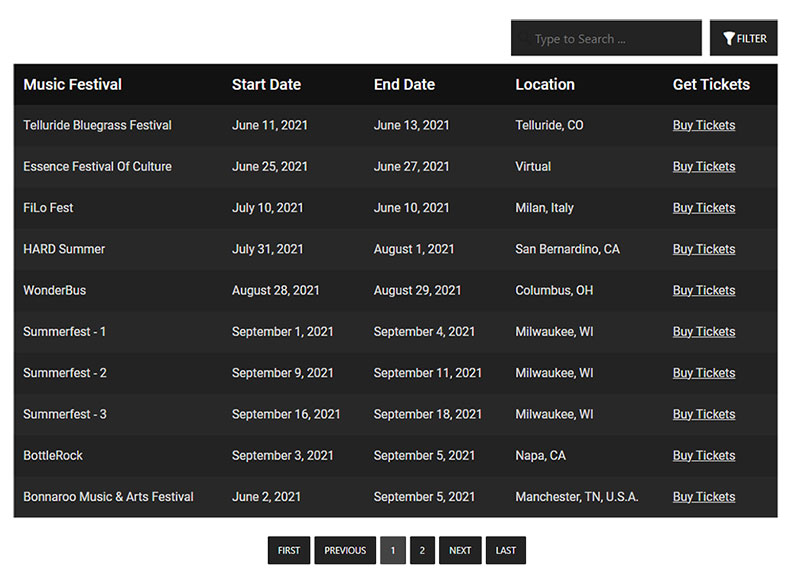800x580 pixels.
Task: Select page 1 in pagination
Action: point(393,550)
